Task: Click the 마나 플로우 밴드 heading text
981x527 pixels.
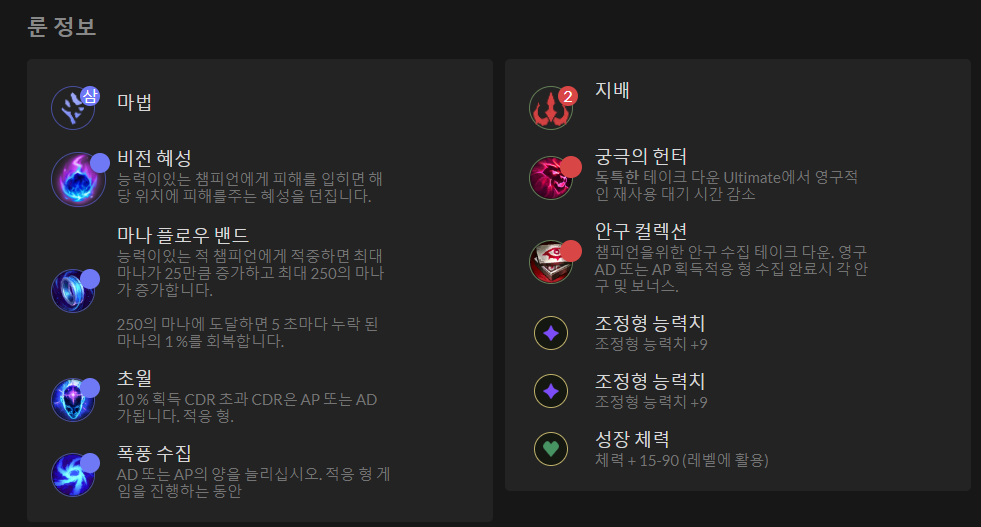Action: click(183, 235)
